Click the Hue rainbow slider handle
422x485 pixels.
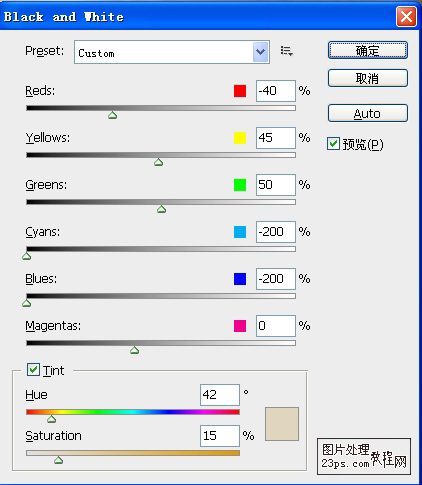[x=51, y=419]
